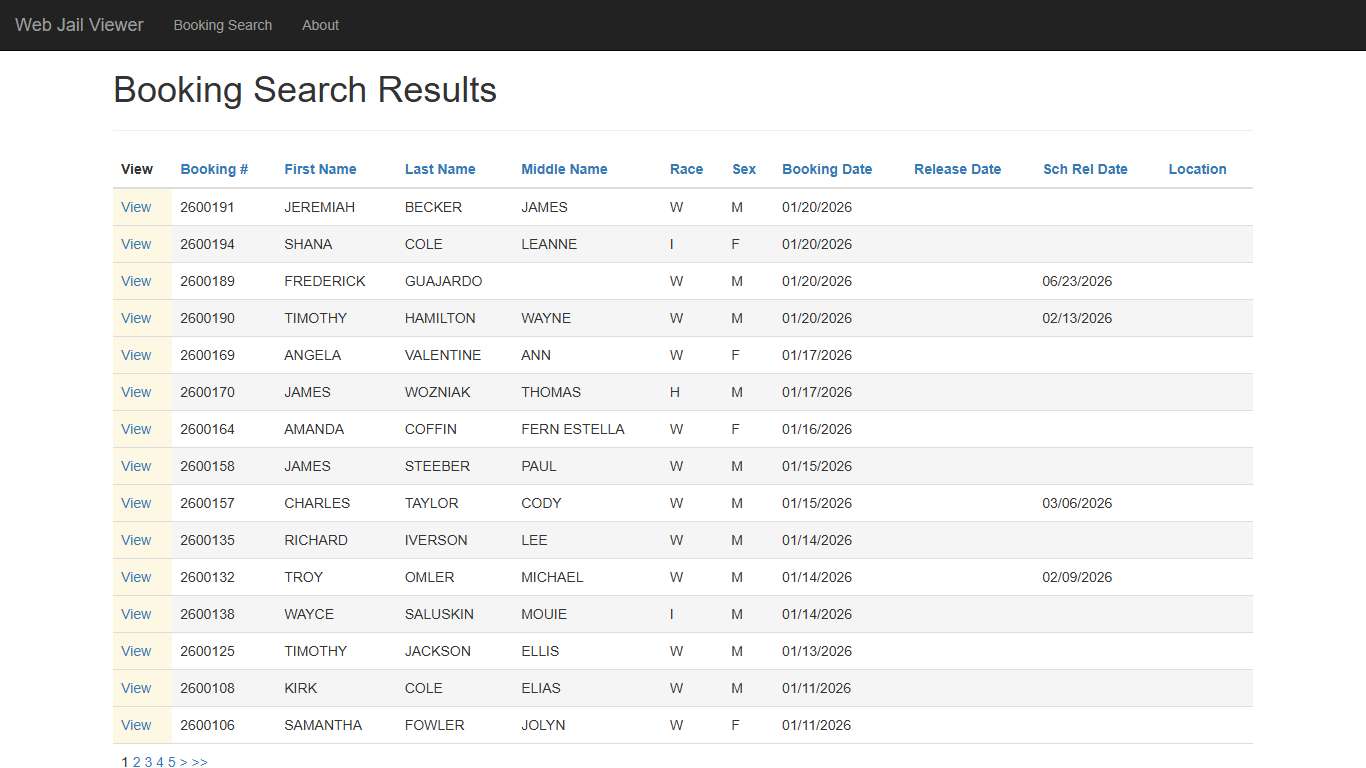Screen dimensions: 1366x768
Task: Select the row for TIMOTHY HAMILTON
Action: point(136,318)
